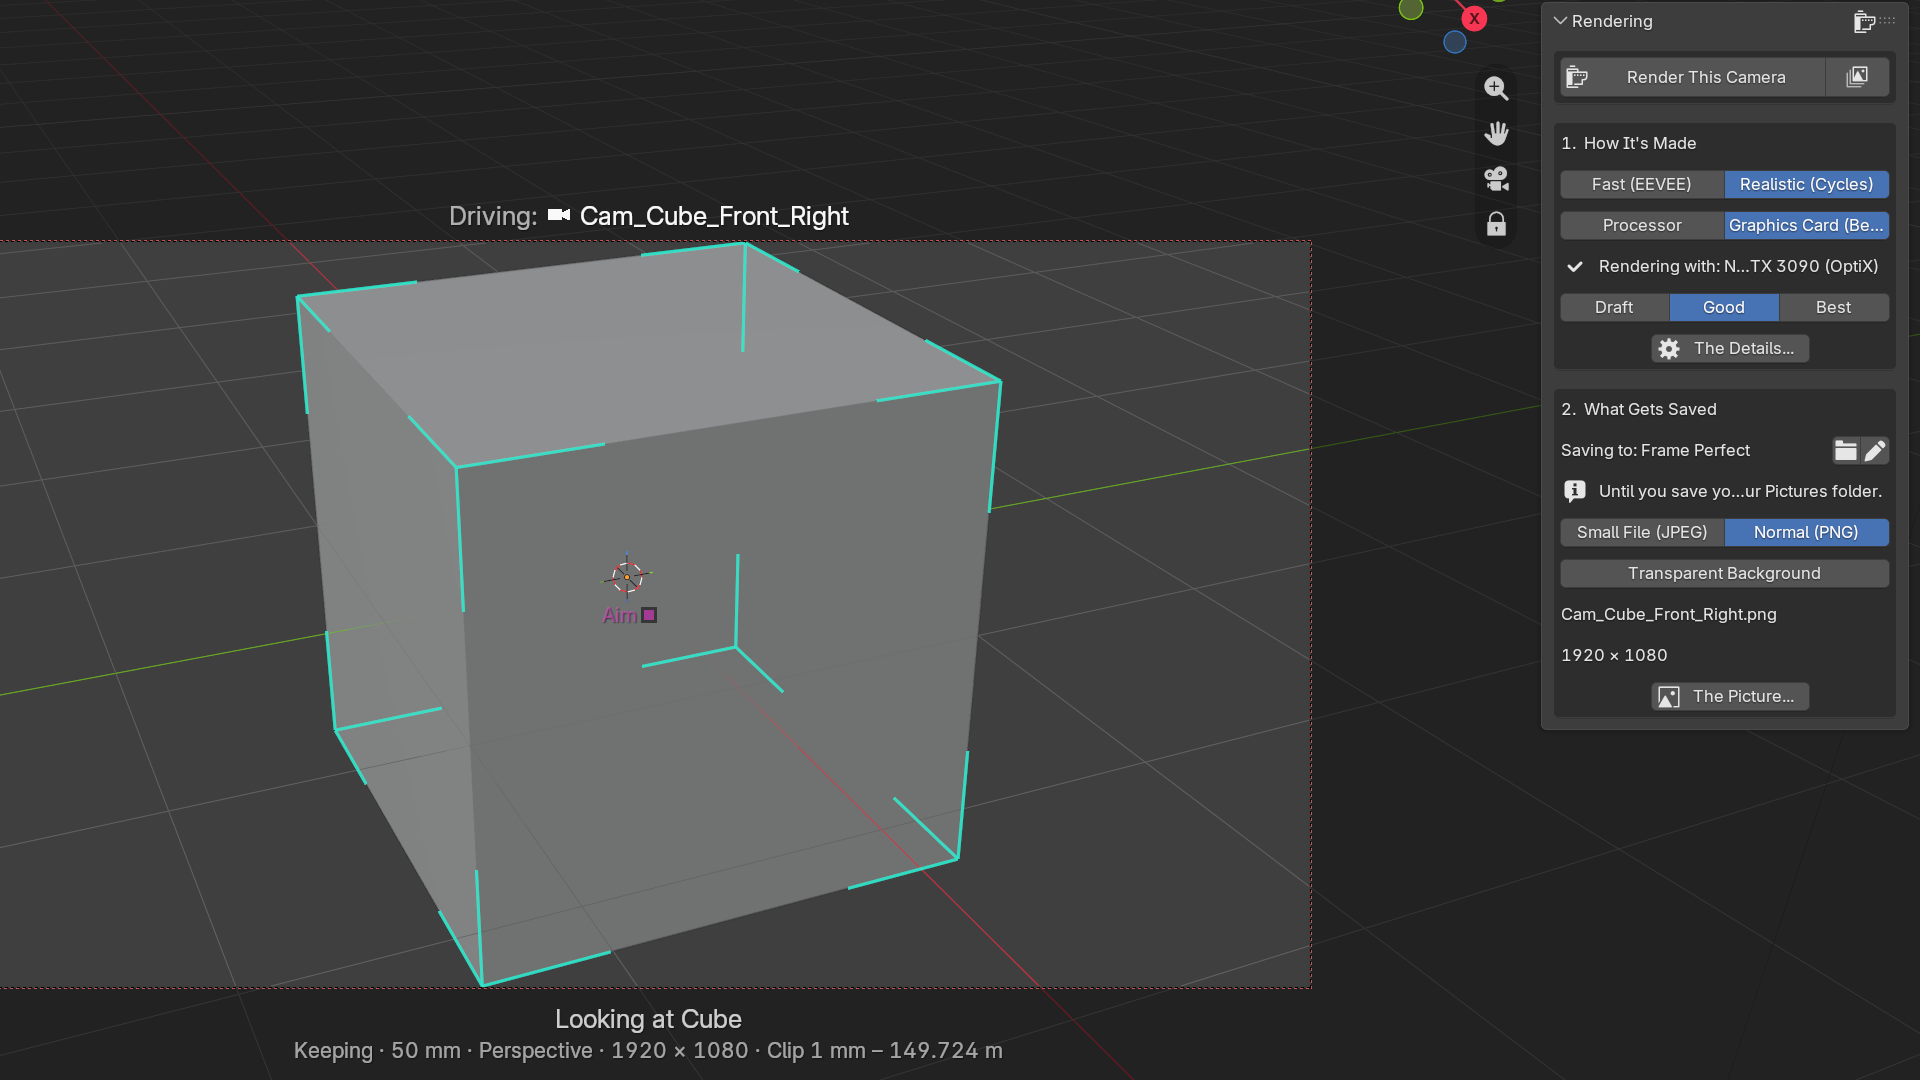Click the Keeping · 50 mm · Perspective status line

pos(648,1051)
